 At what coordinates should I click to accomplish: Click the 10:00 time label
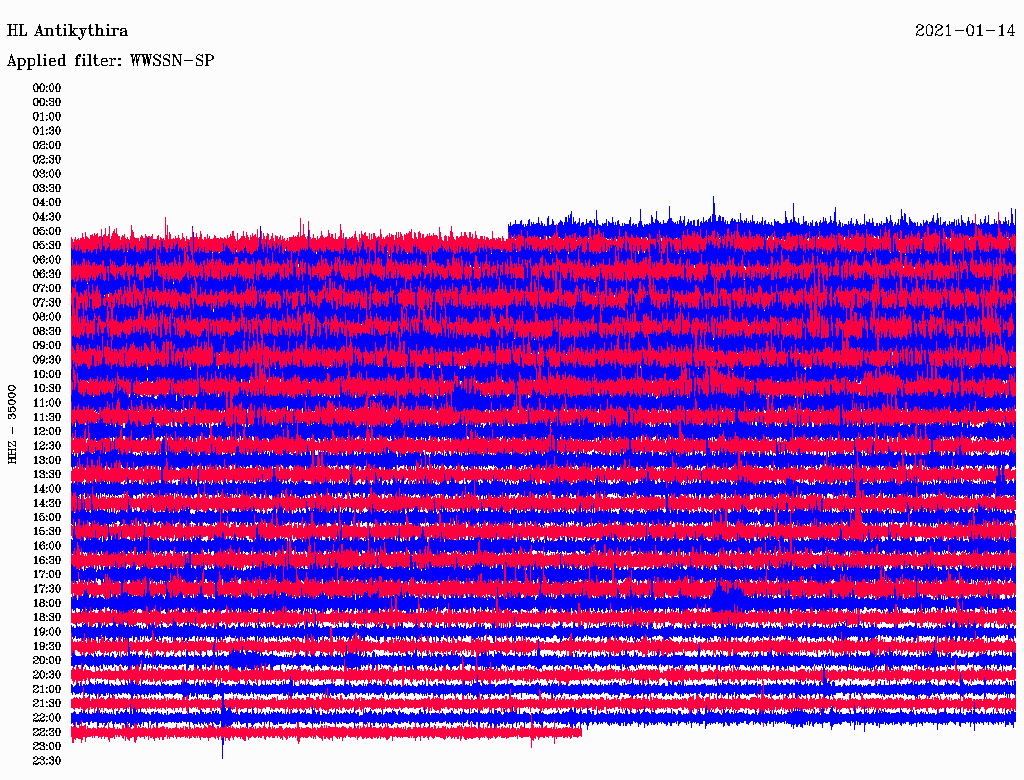pyautogui.click(x=47, y=374)
